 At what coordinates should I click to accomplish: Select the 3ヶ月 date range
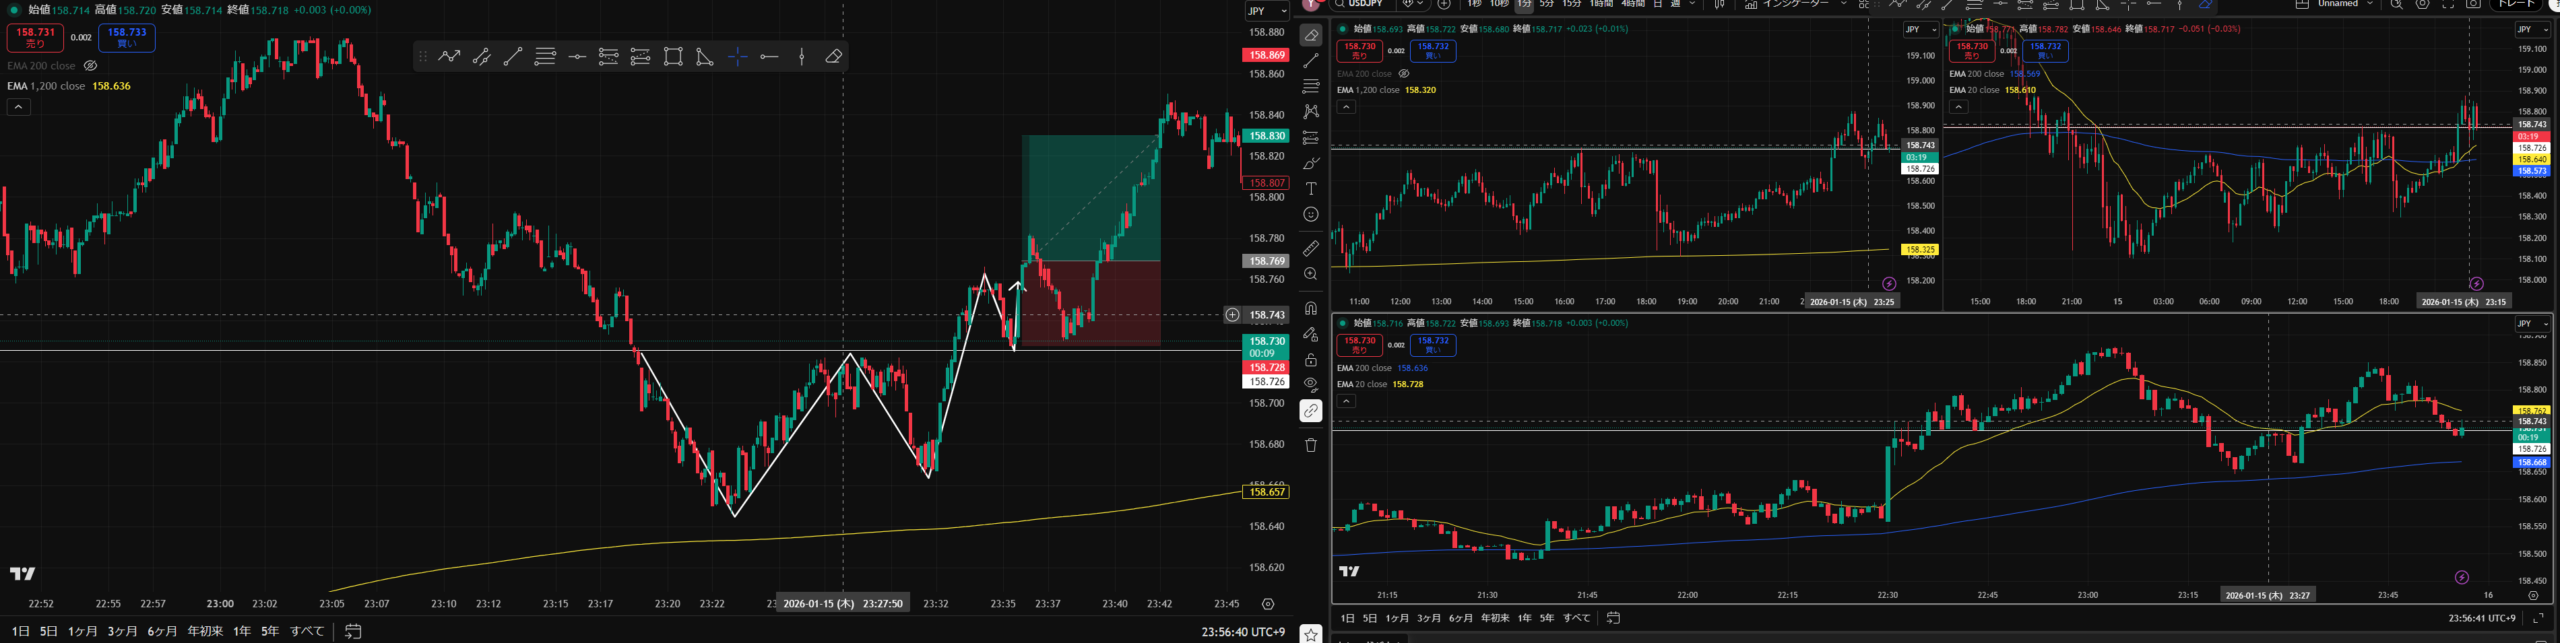[122, 631]
